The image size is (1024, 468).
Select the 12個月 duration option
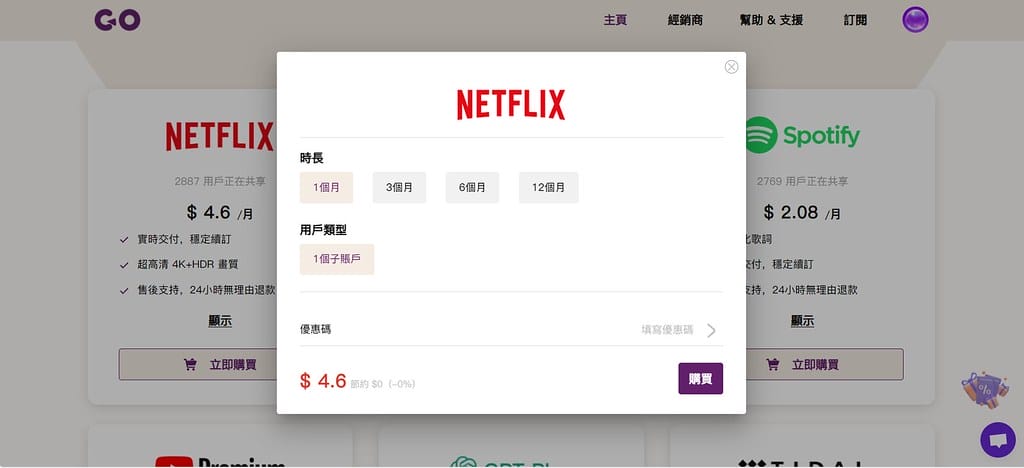pos(548,187)
